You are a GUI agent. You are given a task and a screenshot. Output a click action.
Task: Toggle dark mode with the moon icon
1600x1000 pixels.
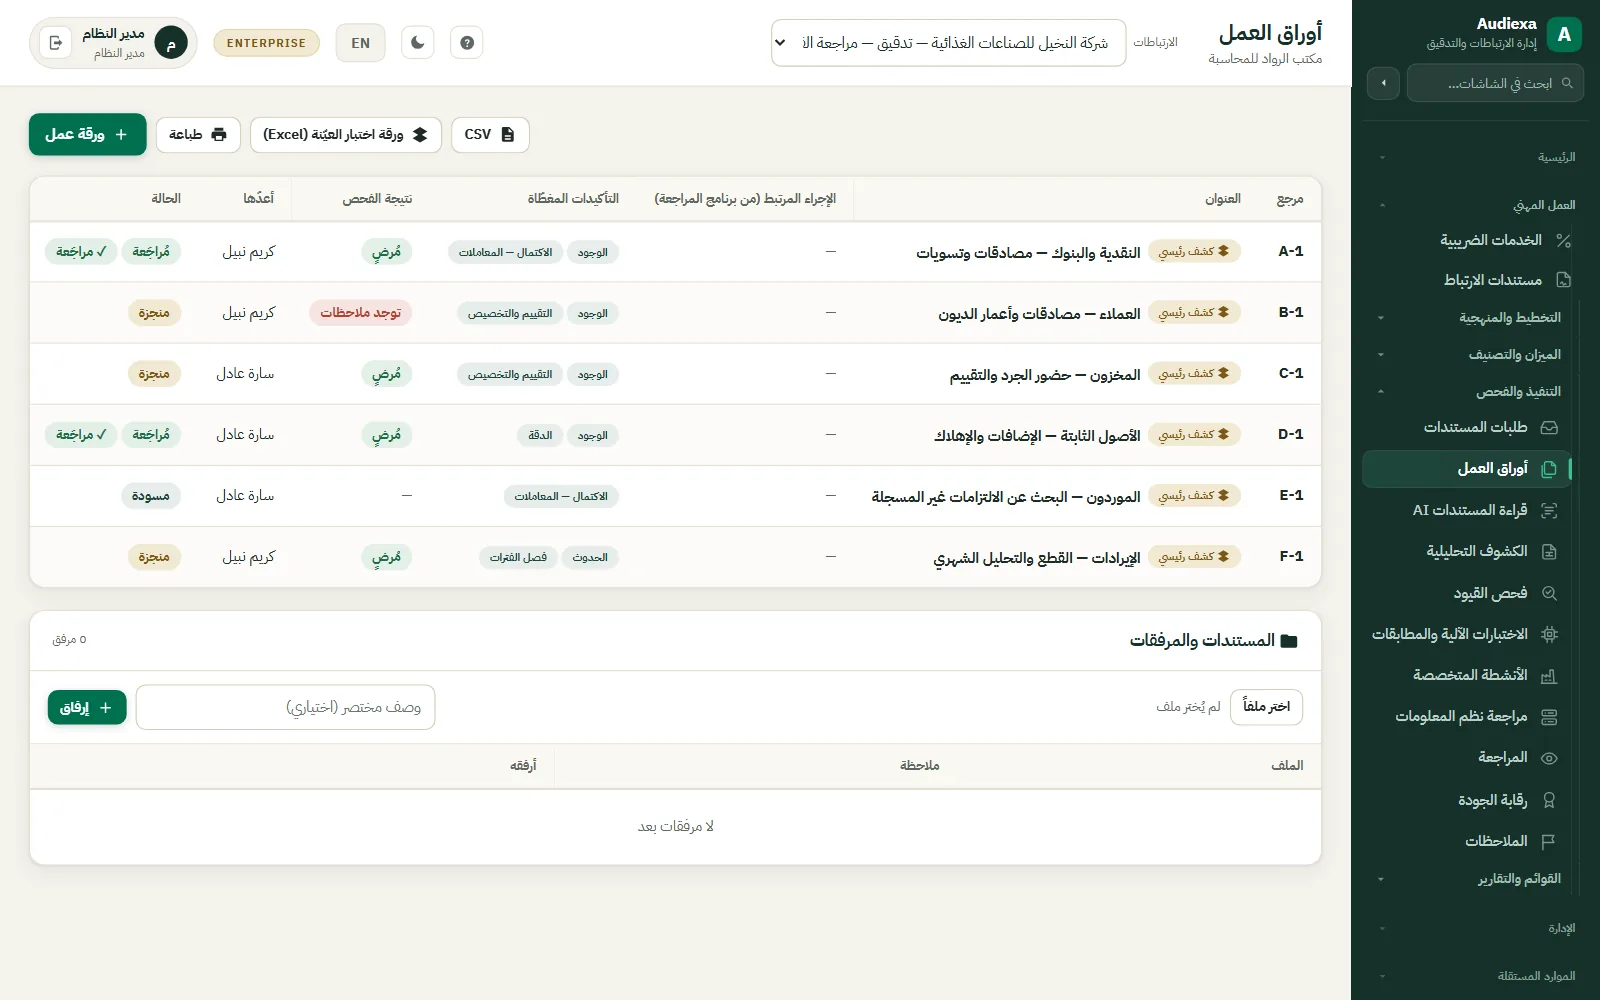[x=417, y=43]
